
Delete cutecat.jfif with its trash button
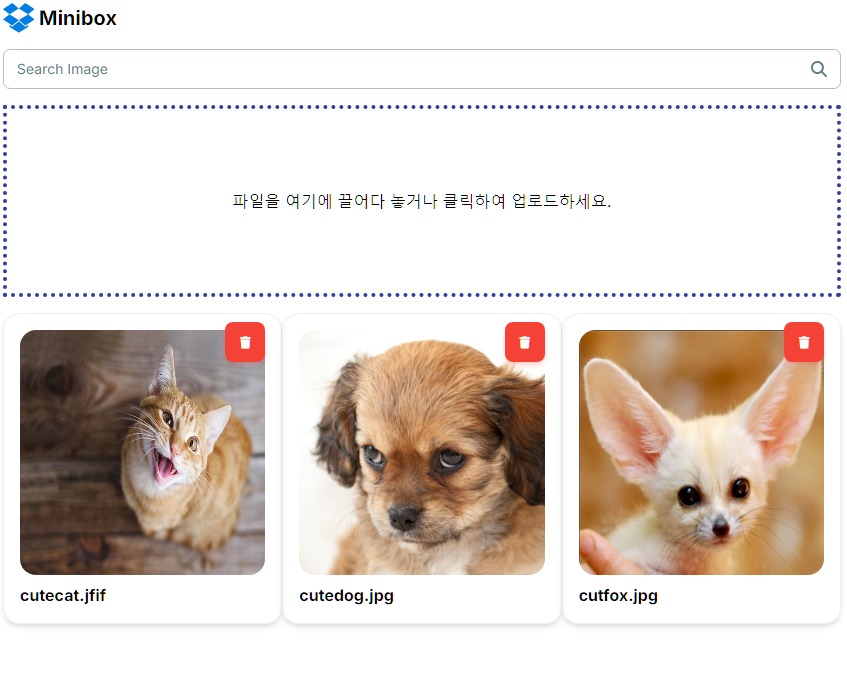pos(245,342)
